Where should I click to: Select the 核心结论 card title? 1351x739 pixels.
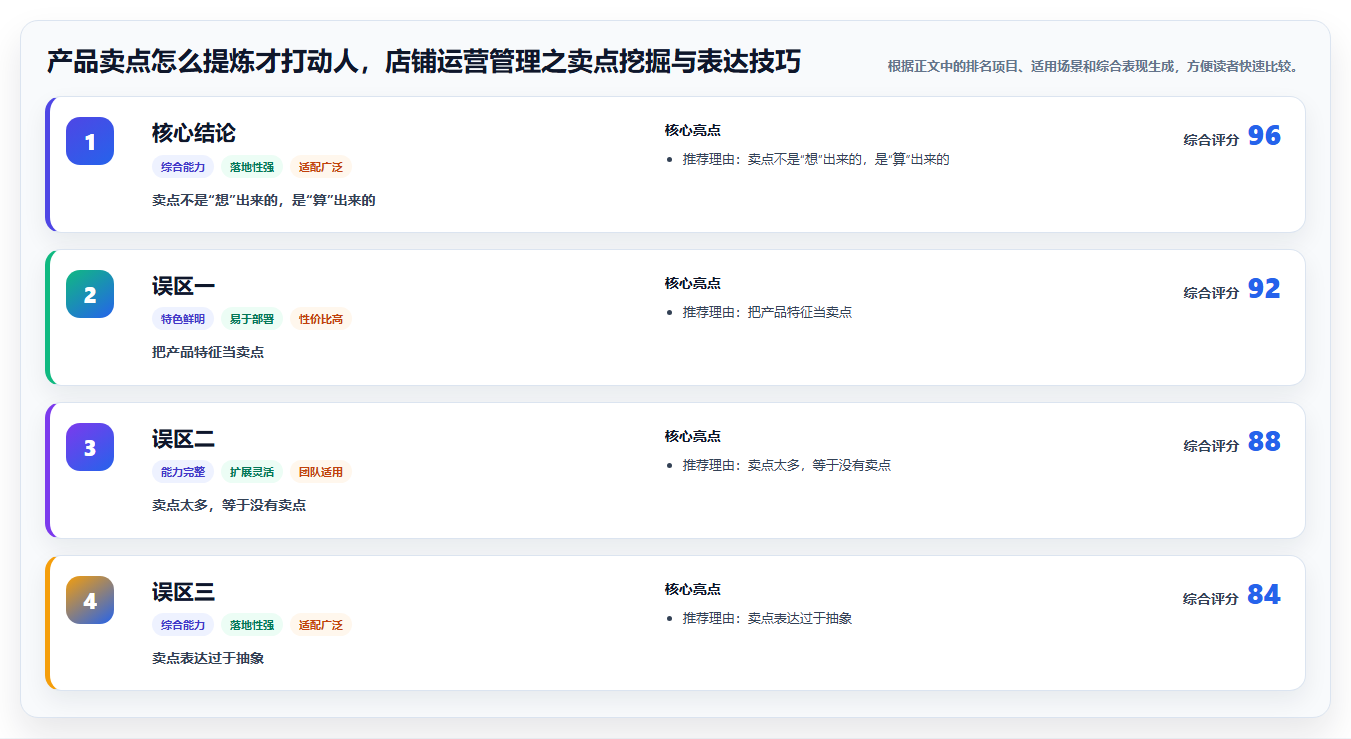click(x=194, y=133)
